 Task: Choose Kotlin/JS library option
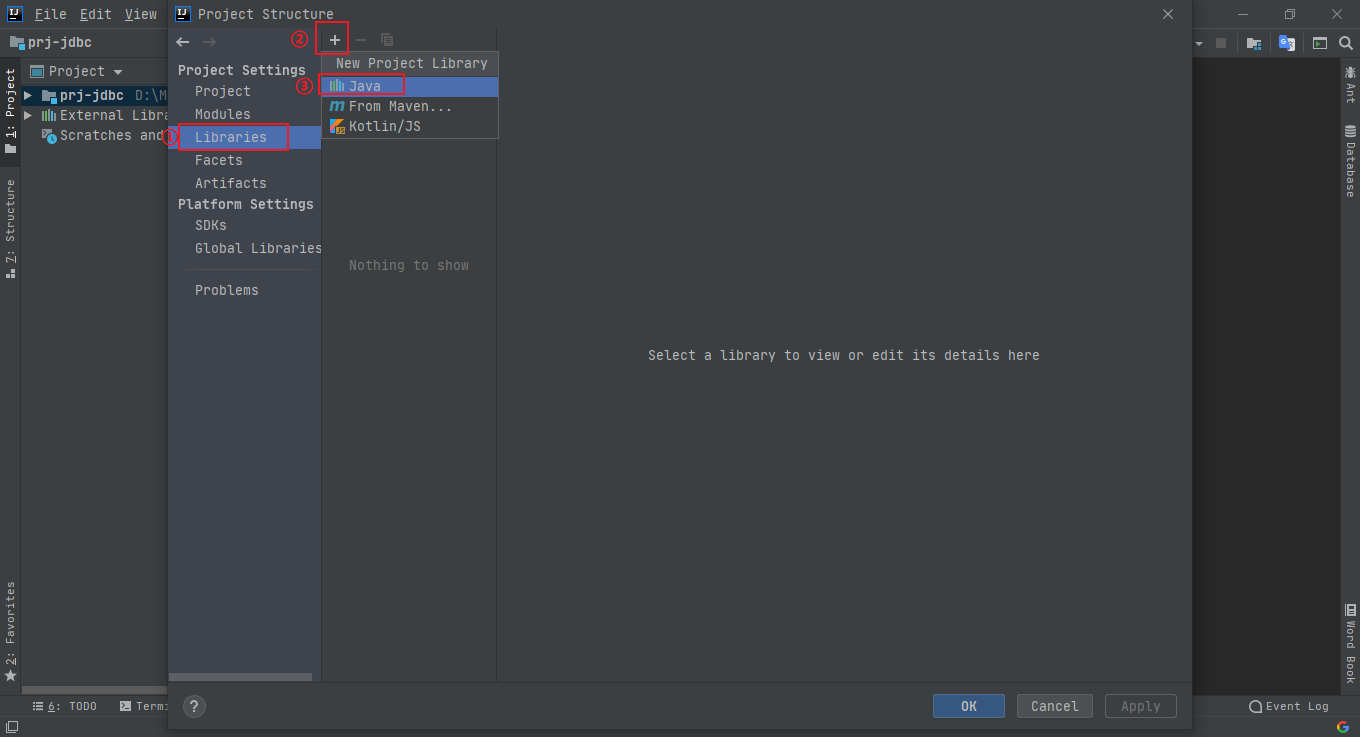[410, 126]
